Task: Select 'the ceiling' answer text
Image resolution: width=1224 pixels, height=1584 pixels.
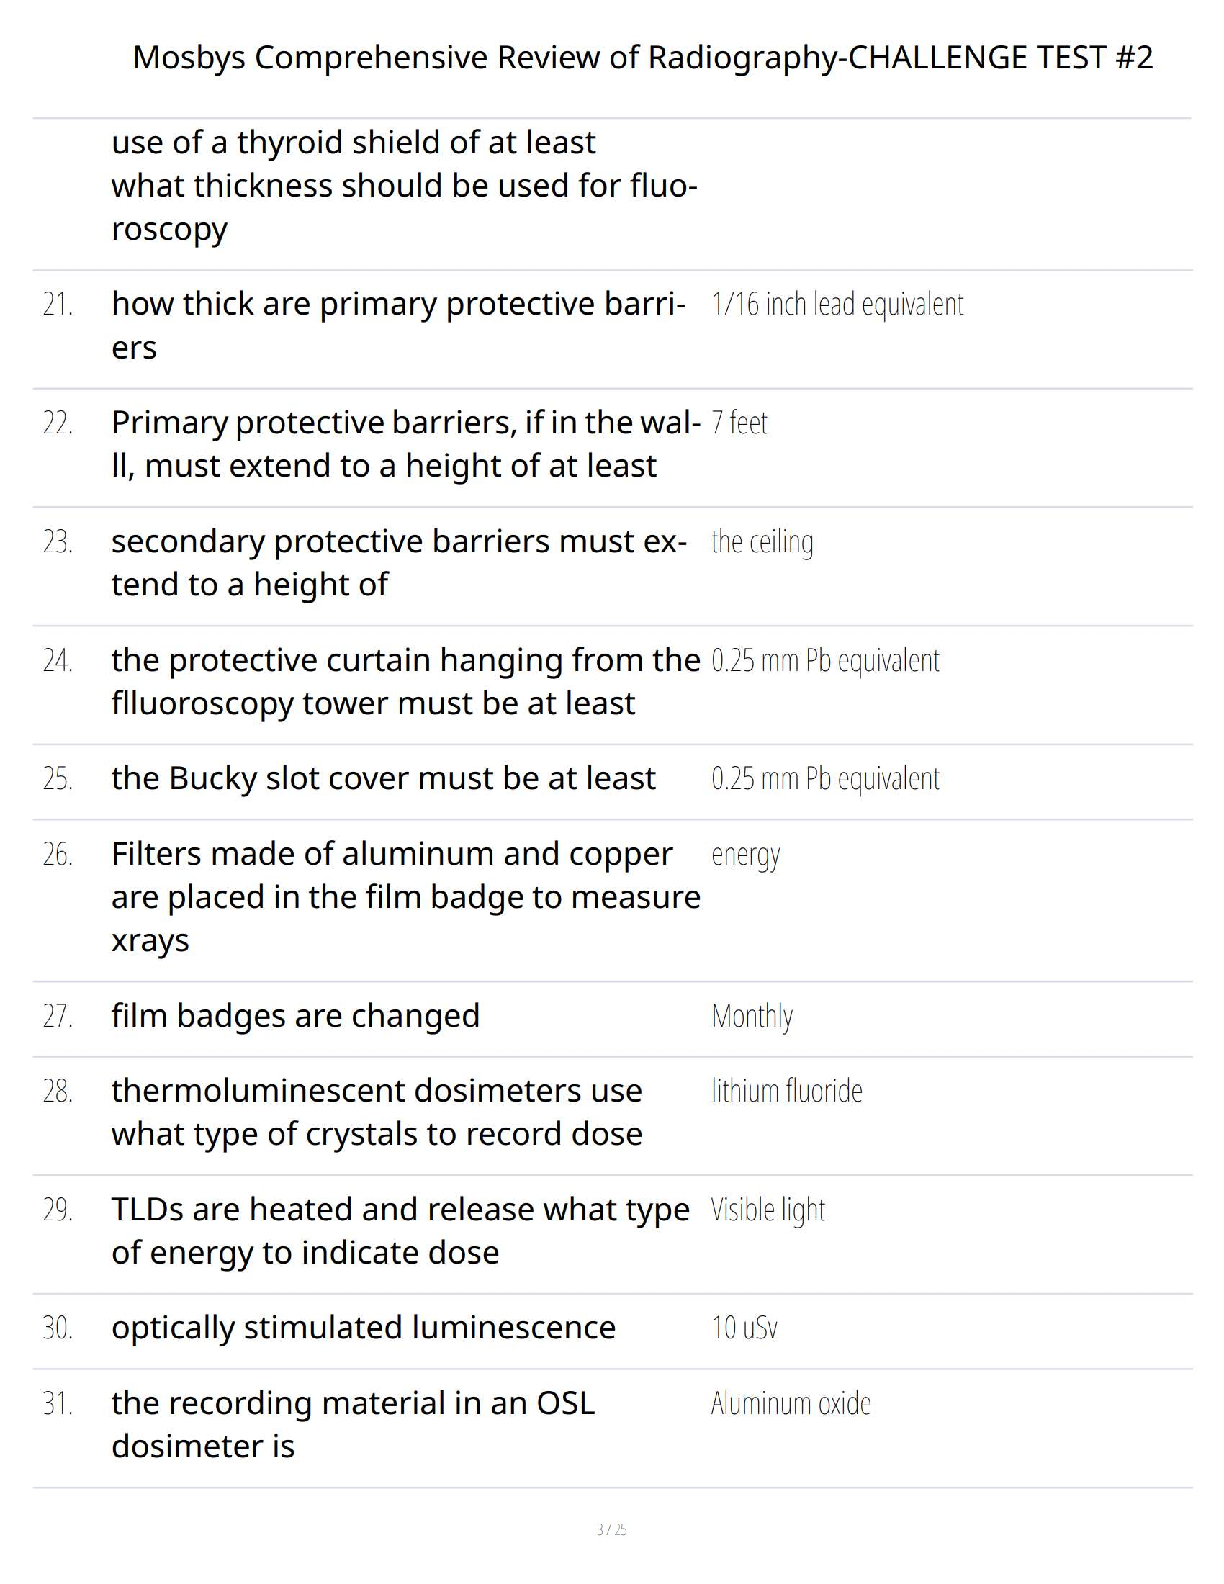Action: pyautogui.click(x=762, y=542)
